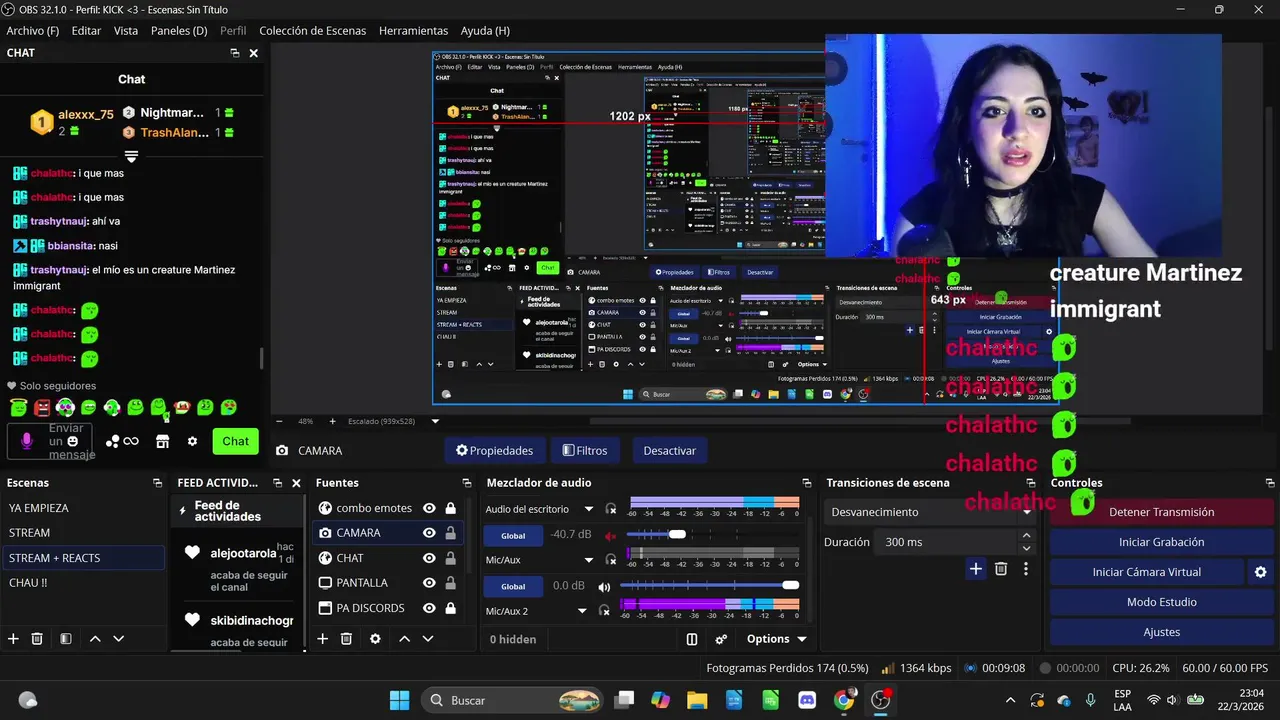
Task: Enable Modo Estudio
Action: (1161, 602)
